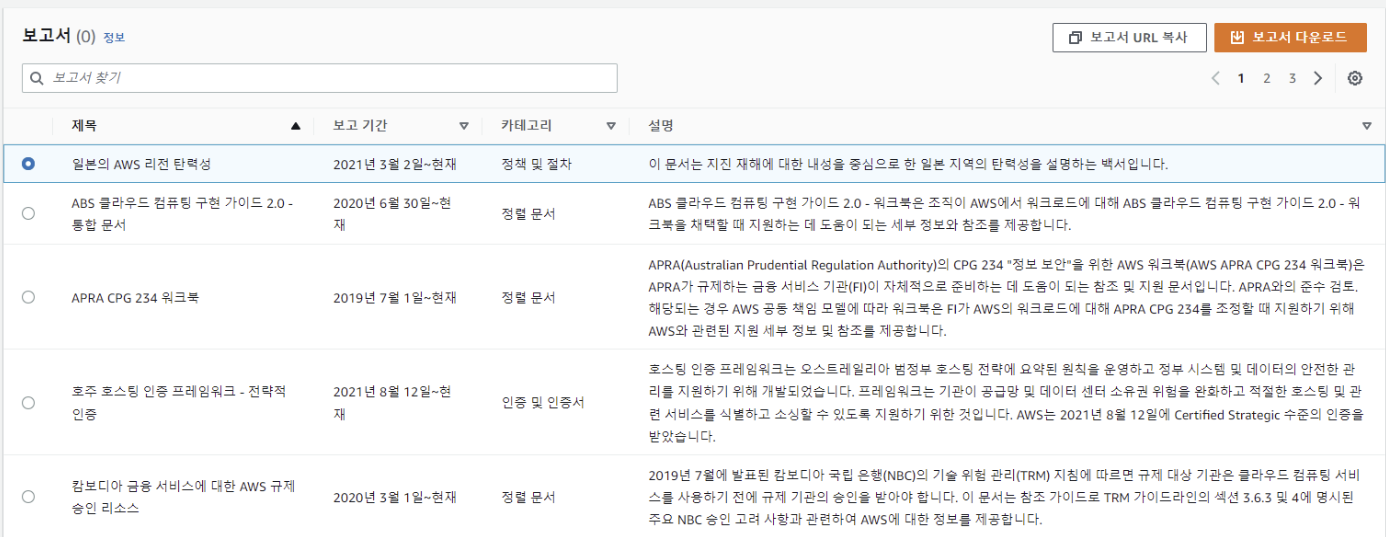Click the previous page left chevron
The height and width of the screenshot is (537, 1386).
pos(1216,78)
